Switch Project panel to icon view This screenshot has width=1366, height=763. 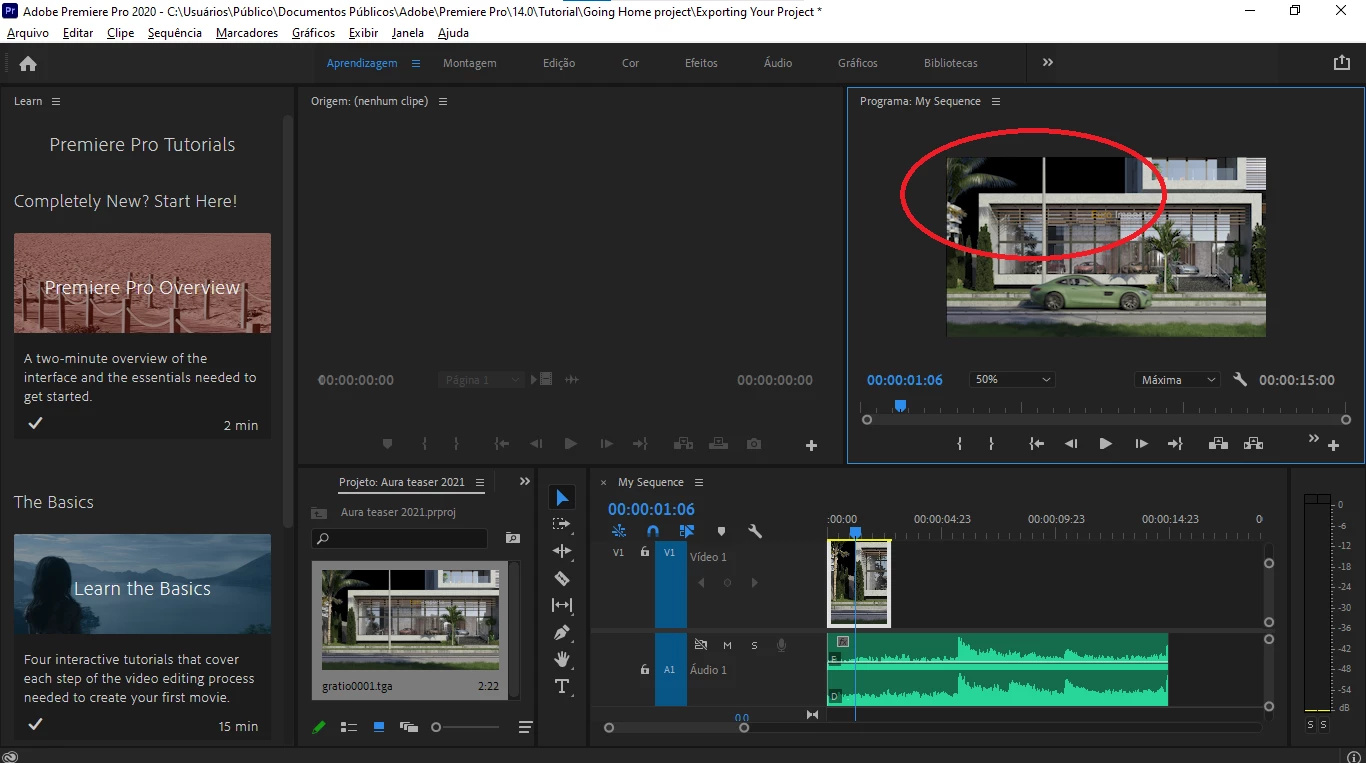pyautogui.click(x=379, y=727)
